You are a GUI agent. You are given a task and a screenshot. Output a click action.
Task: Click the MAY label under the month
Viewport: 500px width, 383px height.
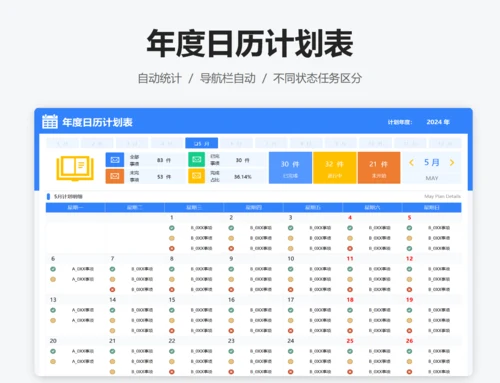[x=432, y=178]
